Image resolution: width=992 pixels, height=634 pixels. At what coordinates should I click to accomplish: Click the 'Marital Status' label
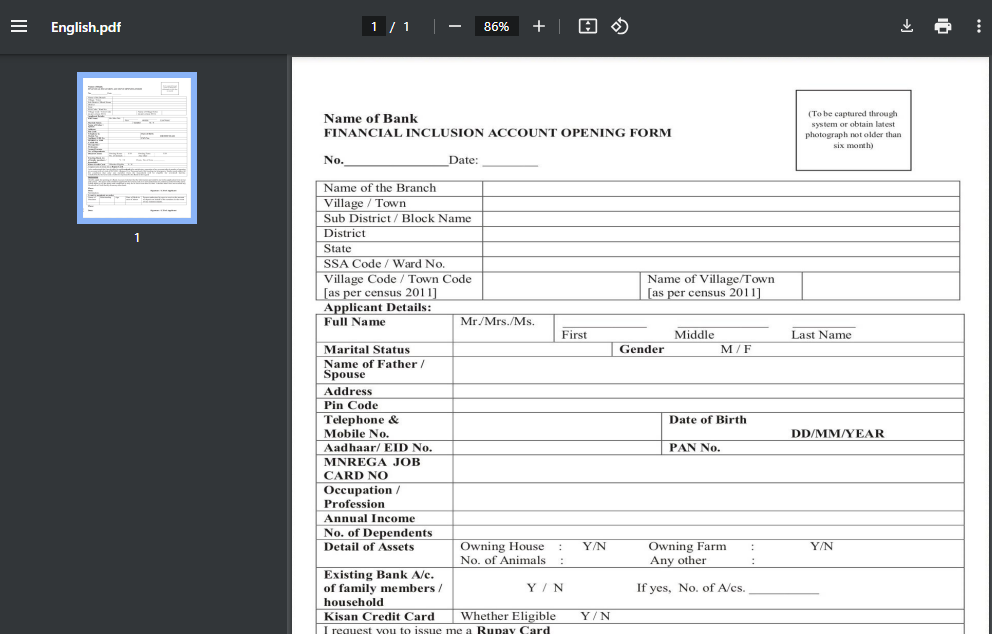(366, 350)
